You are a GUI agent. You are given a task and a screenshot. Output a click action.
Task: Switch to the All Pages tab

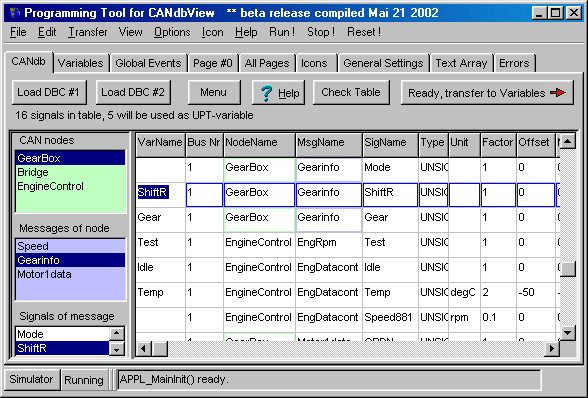coord(267,63)
